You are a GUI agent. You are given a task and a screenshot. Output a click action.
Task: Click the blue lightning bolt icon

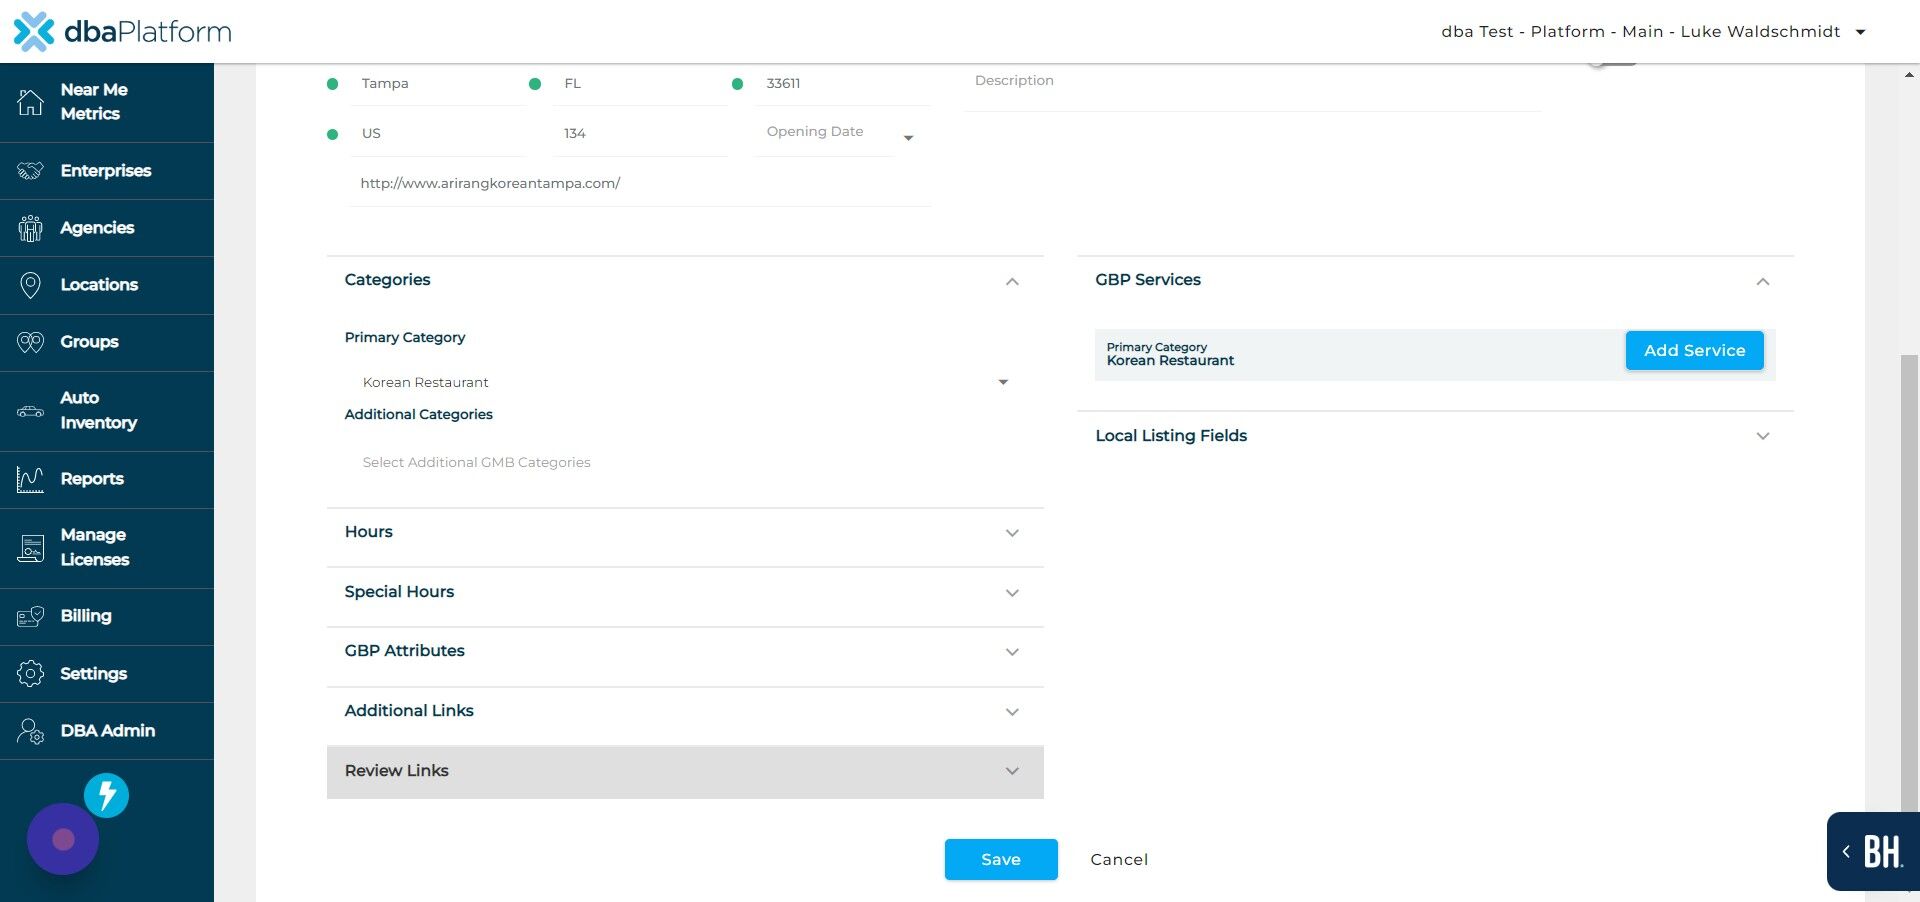106,796
